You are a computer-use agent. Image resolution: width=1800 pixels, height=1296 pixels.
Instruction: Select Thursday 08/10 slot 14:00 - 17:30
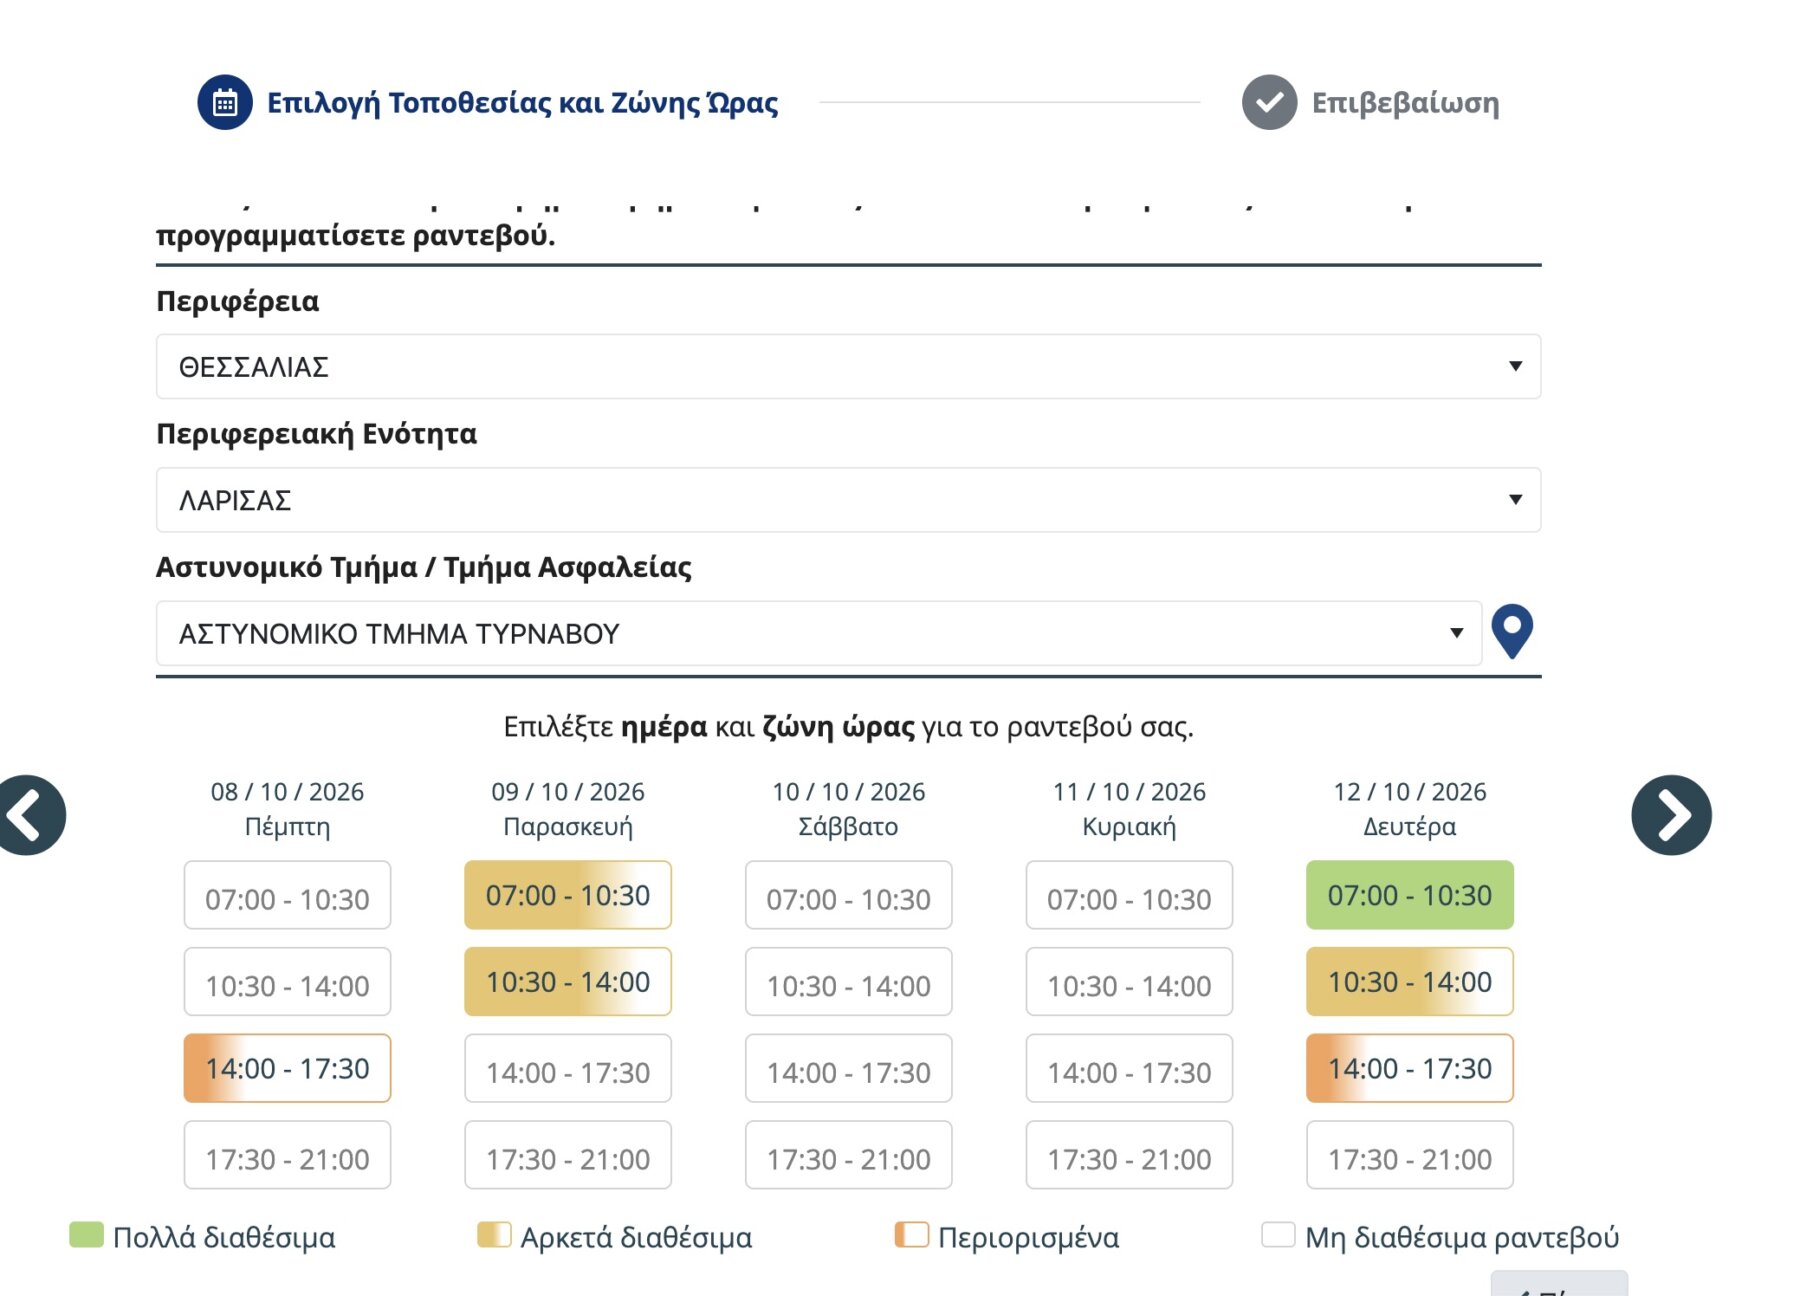coord(287,1068)
